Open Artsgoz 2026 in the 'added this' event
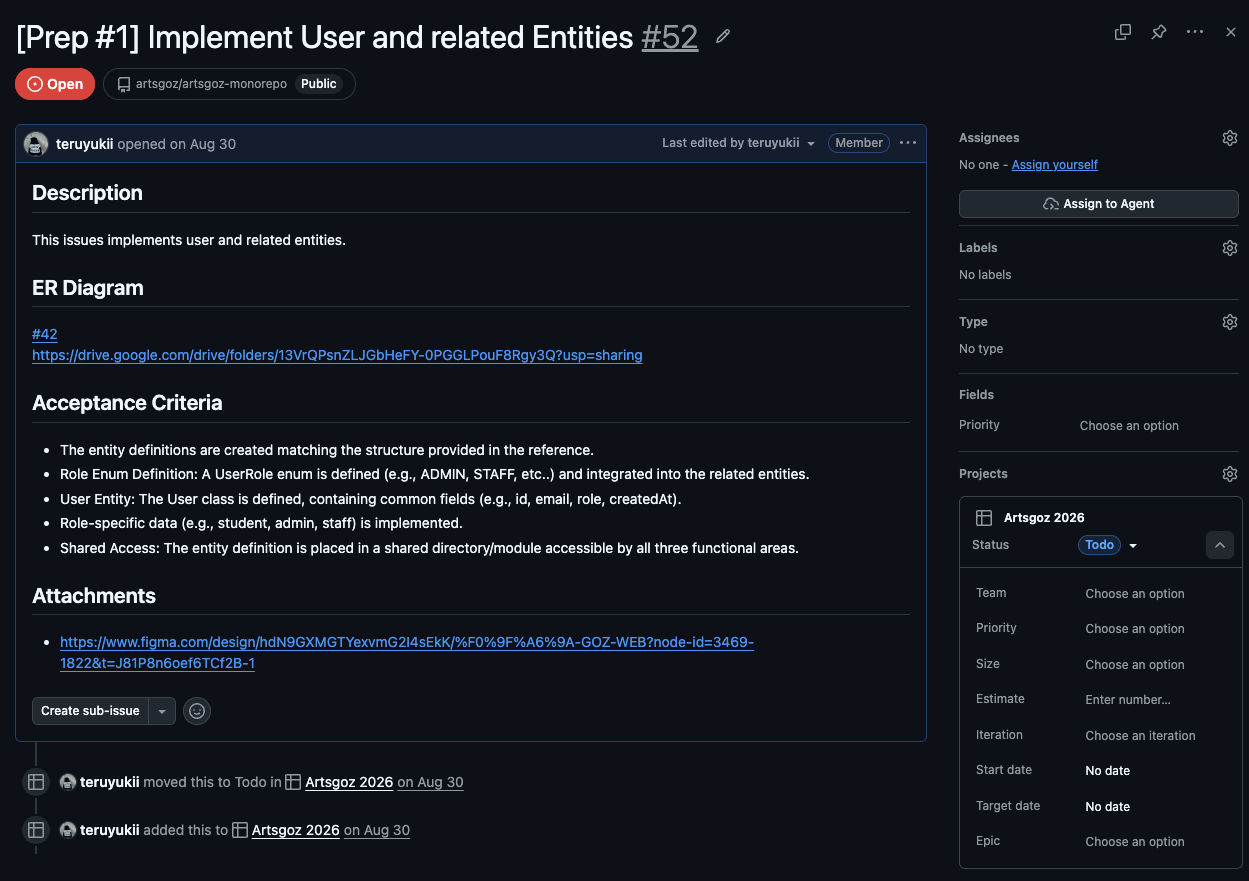The width and height of the screenshot is (1249, 881). [x=296, y=830]
